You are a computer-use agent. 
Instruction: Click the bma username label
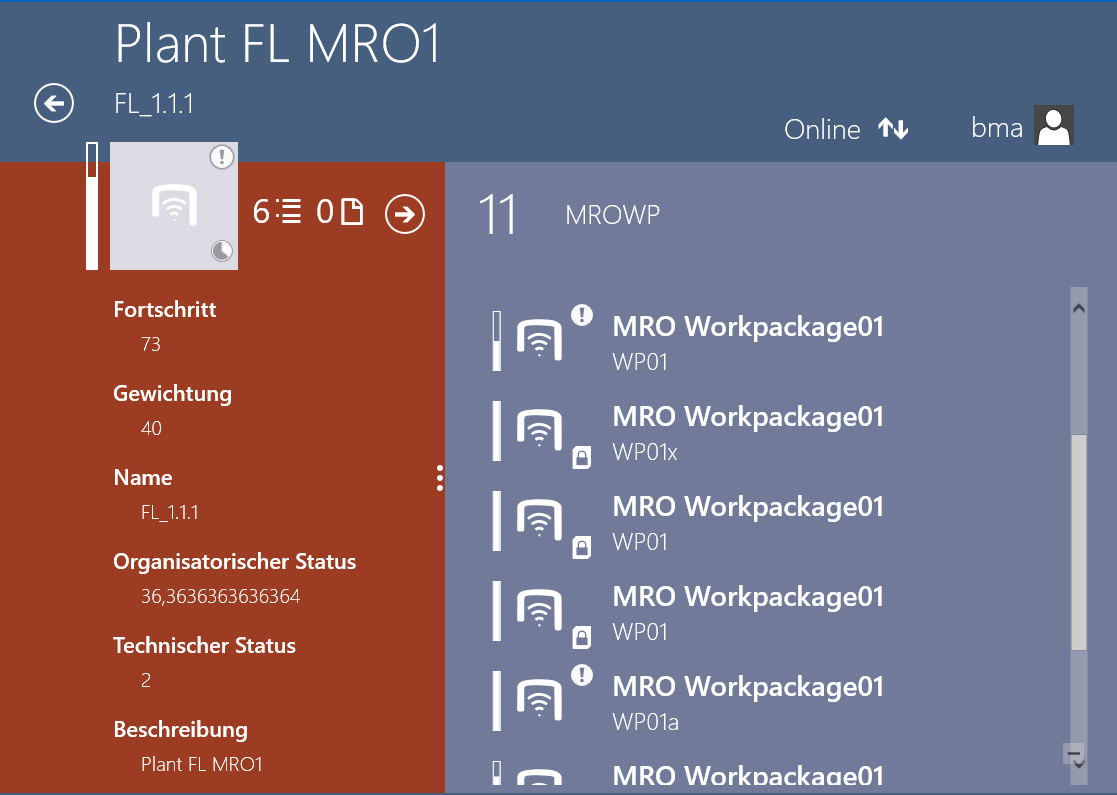[x=997, y=128]
